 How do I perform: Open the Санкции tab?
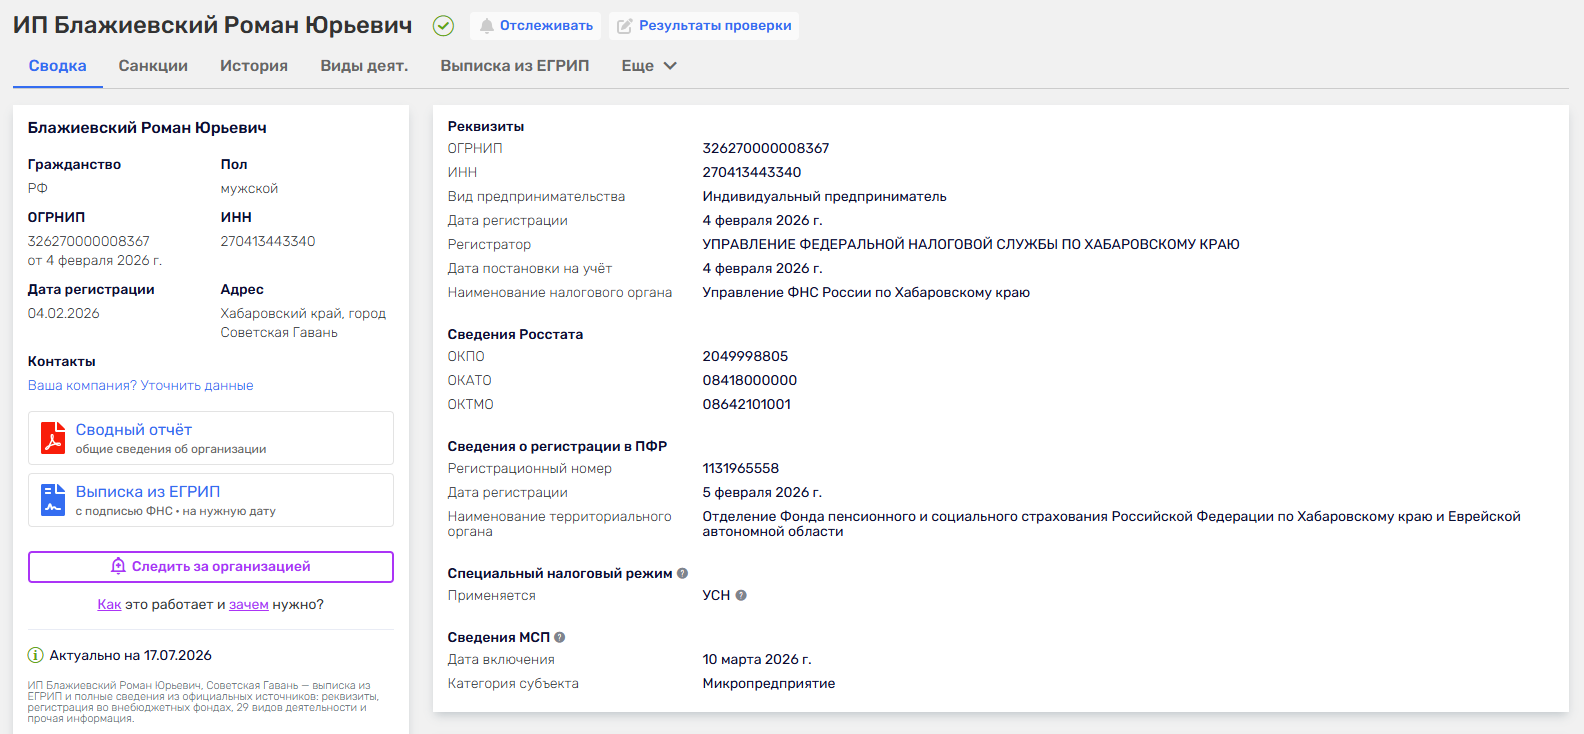pos(153,66)
